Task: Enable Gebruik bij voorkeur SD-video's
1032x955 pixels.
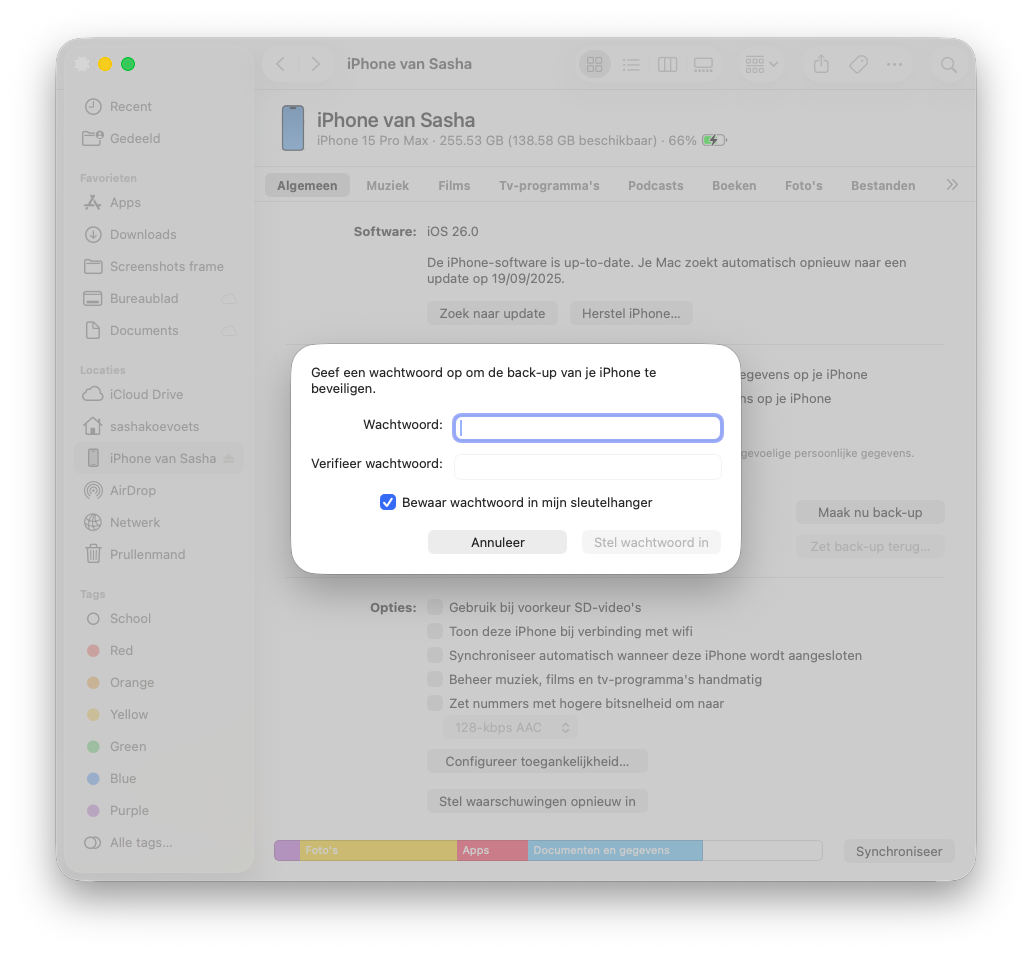Action: 435,607
